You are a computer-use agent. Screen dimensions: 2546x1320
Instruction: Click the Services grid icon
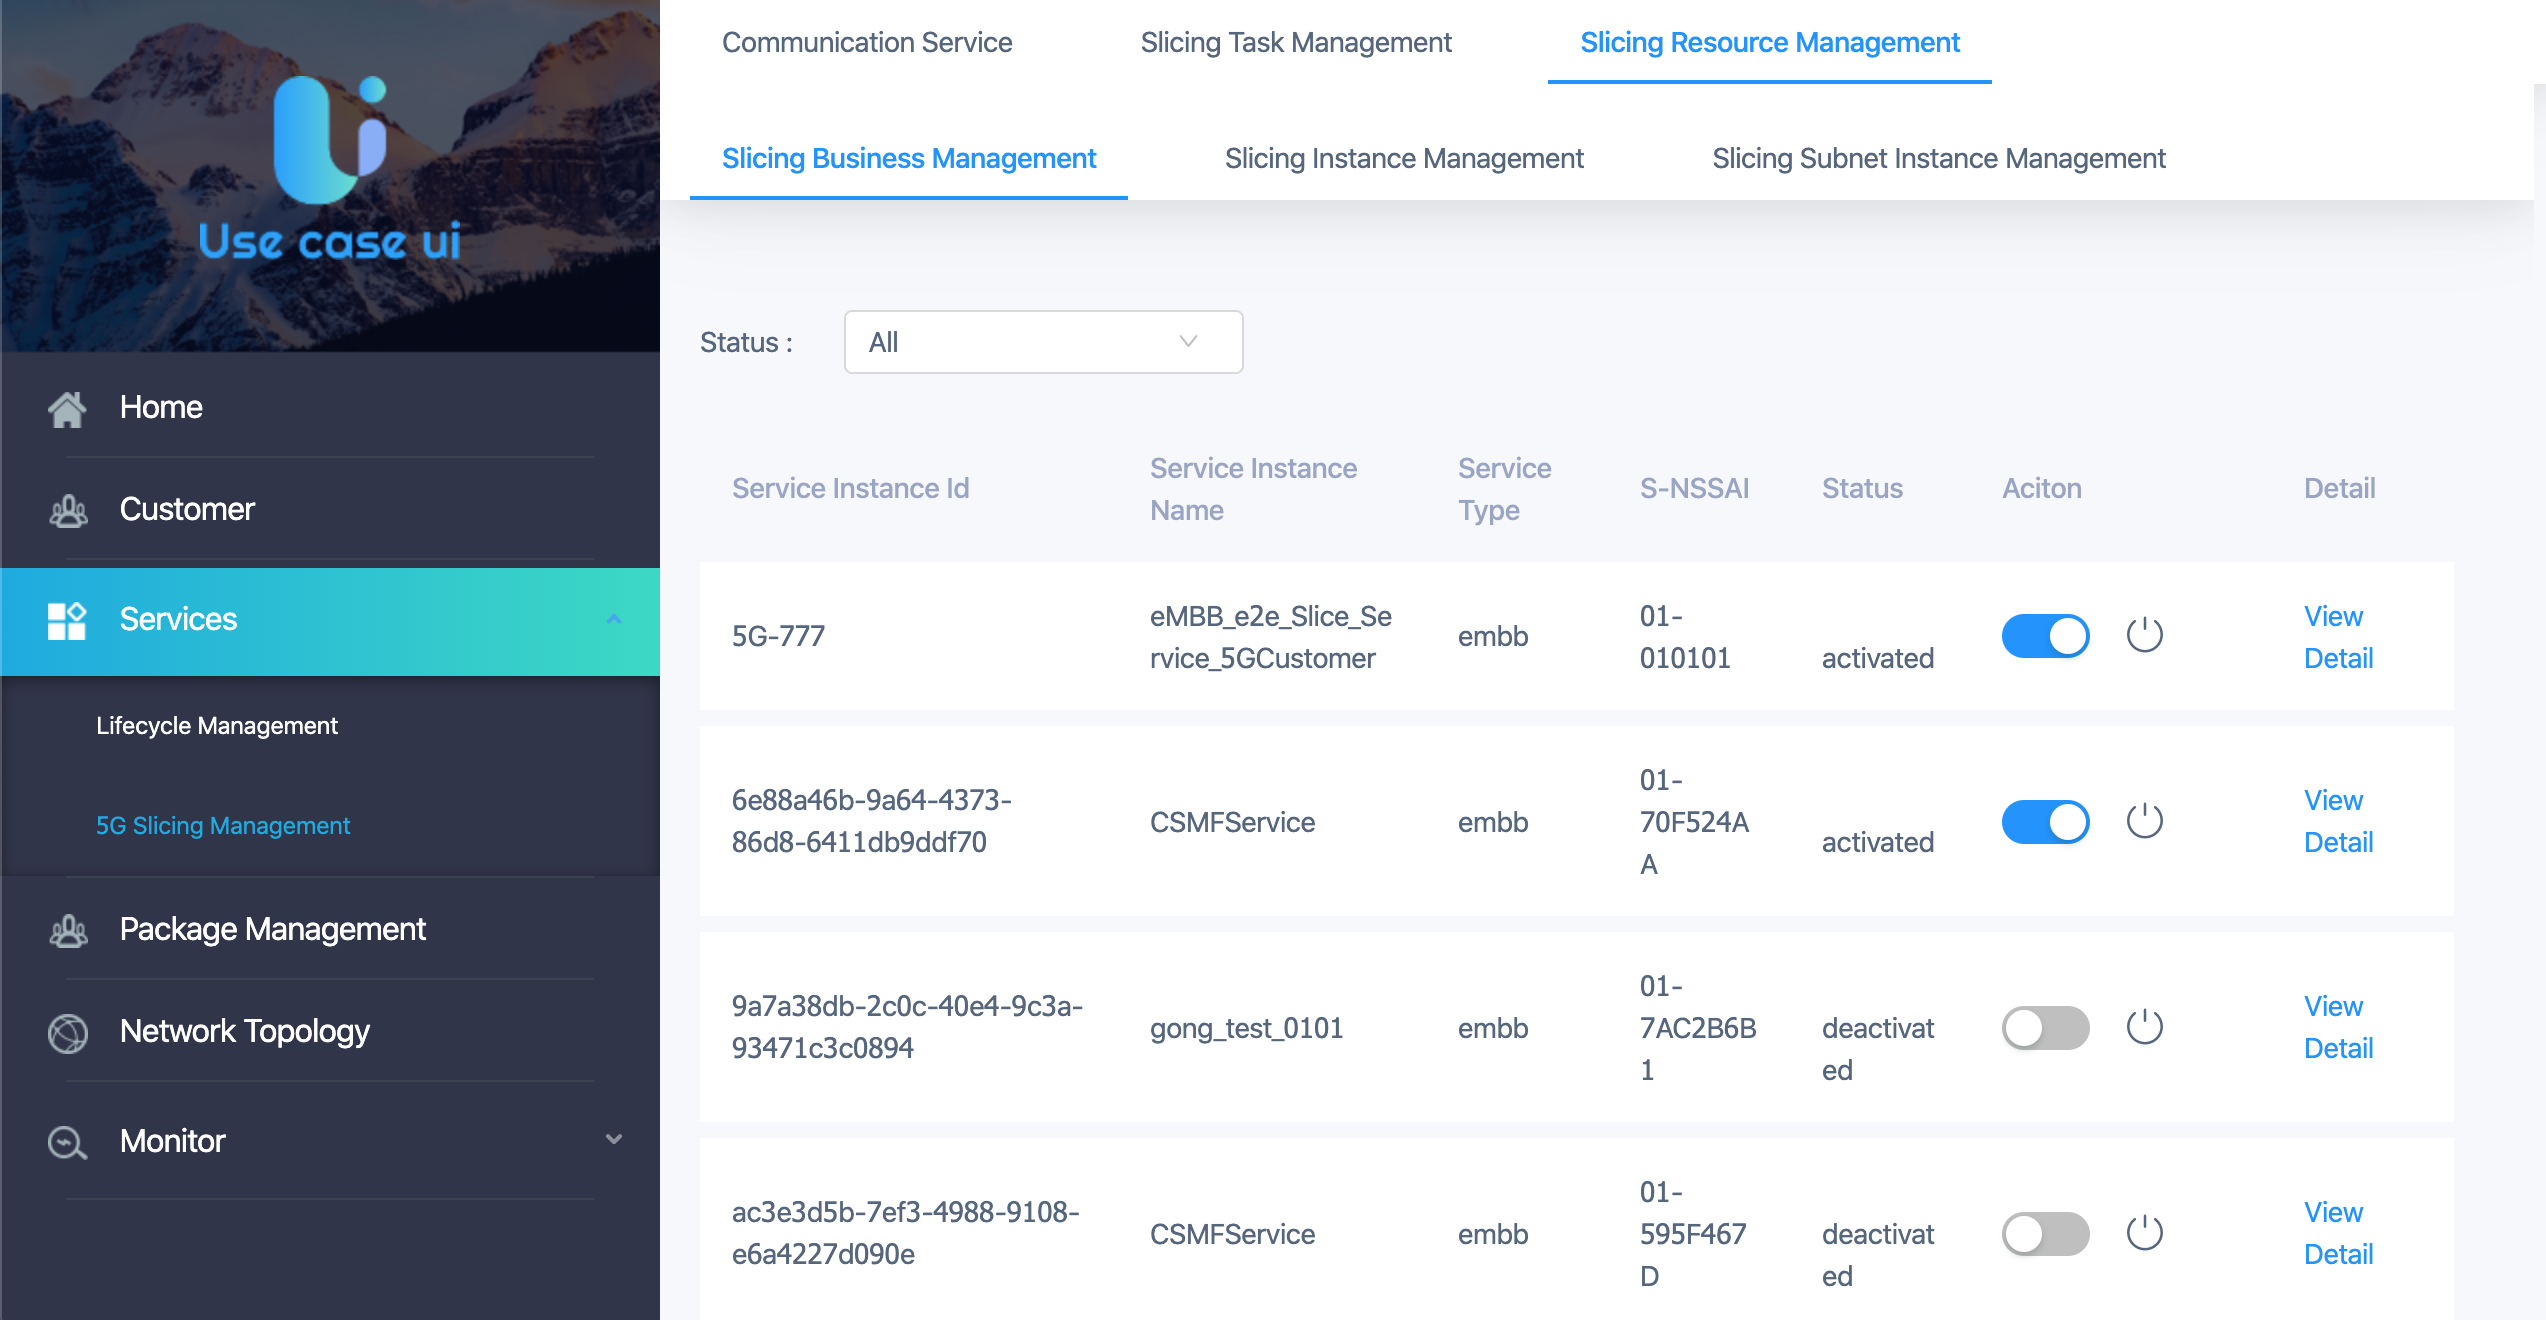[67, 620]
